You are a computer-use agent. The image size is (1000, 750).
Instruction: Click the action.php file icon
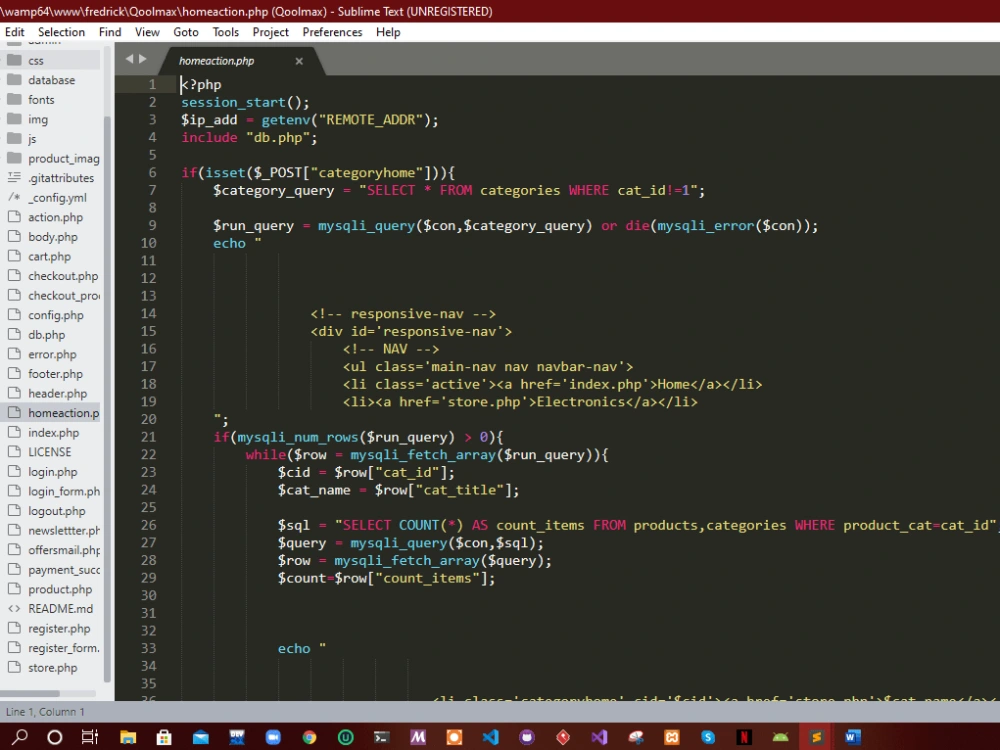coord(14,217)
